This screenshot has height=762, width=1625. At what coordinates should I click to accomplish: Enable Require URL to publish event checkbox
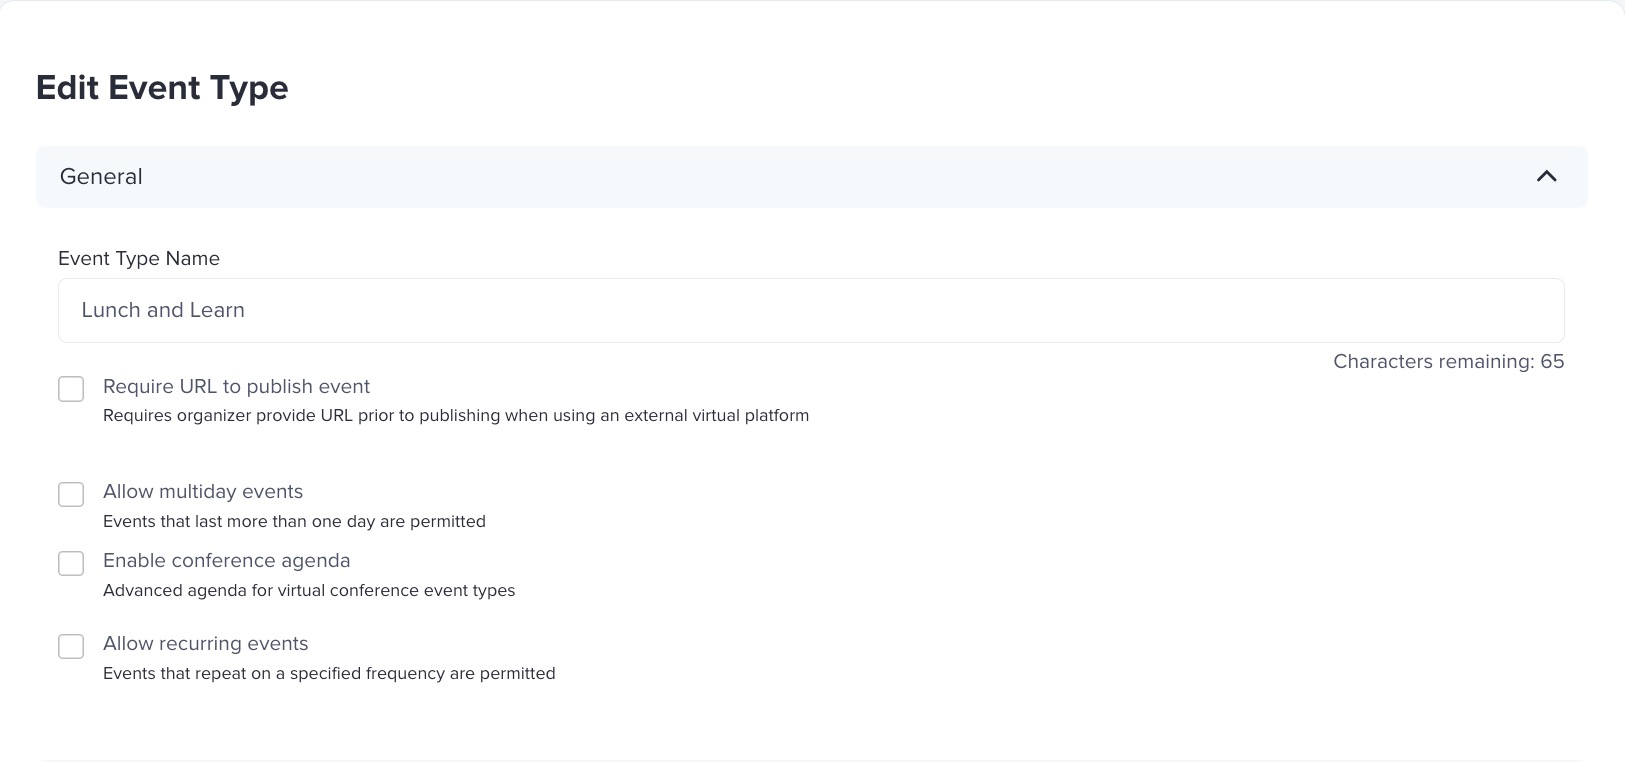pyautogui.click(x=71, y=389)
